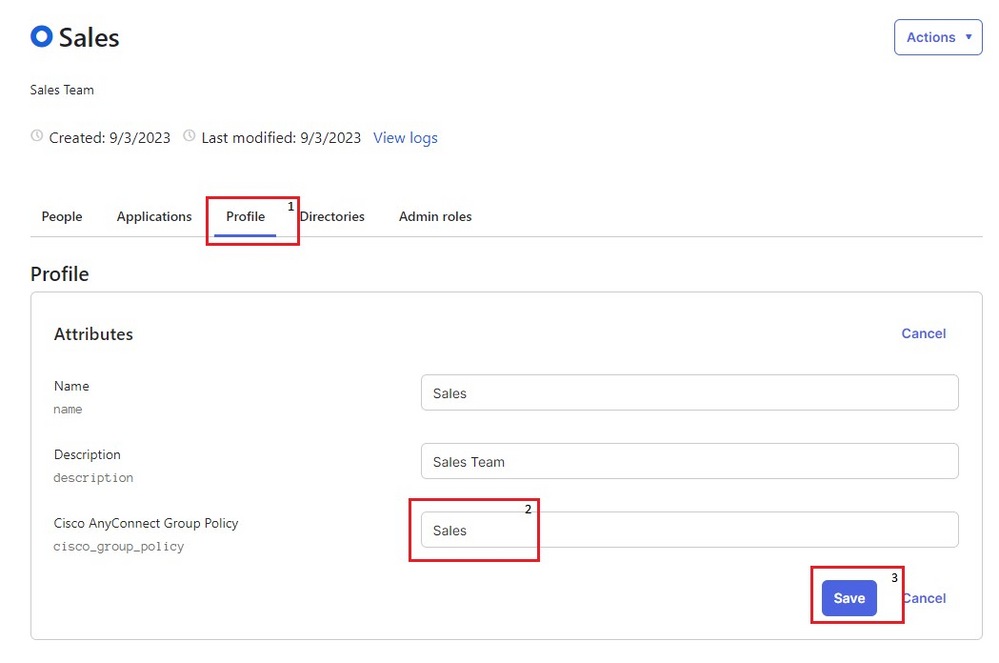Click Cancel next to Attributes heading
Screen dimensions: 999x663
click(x=923, y=334)
